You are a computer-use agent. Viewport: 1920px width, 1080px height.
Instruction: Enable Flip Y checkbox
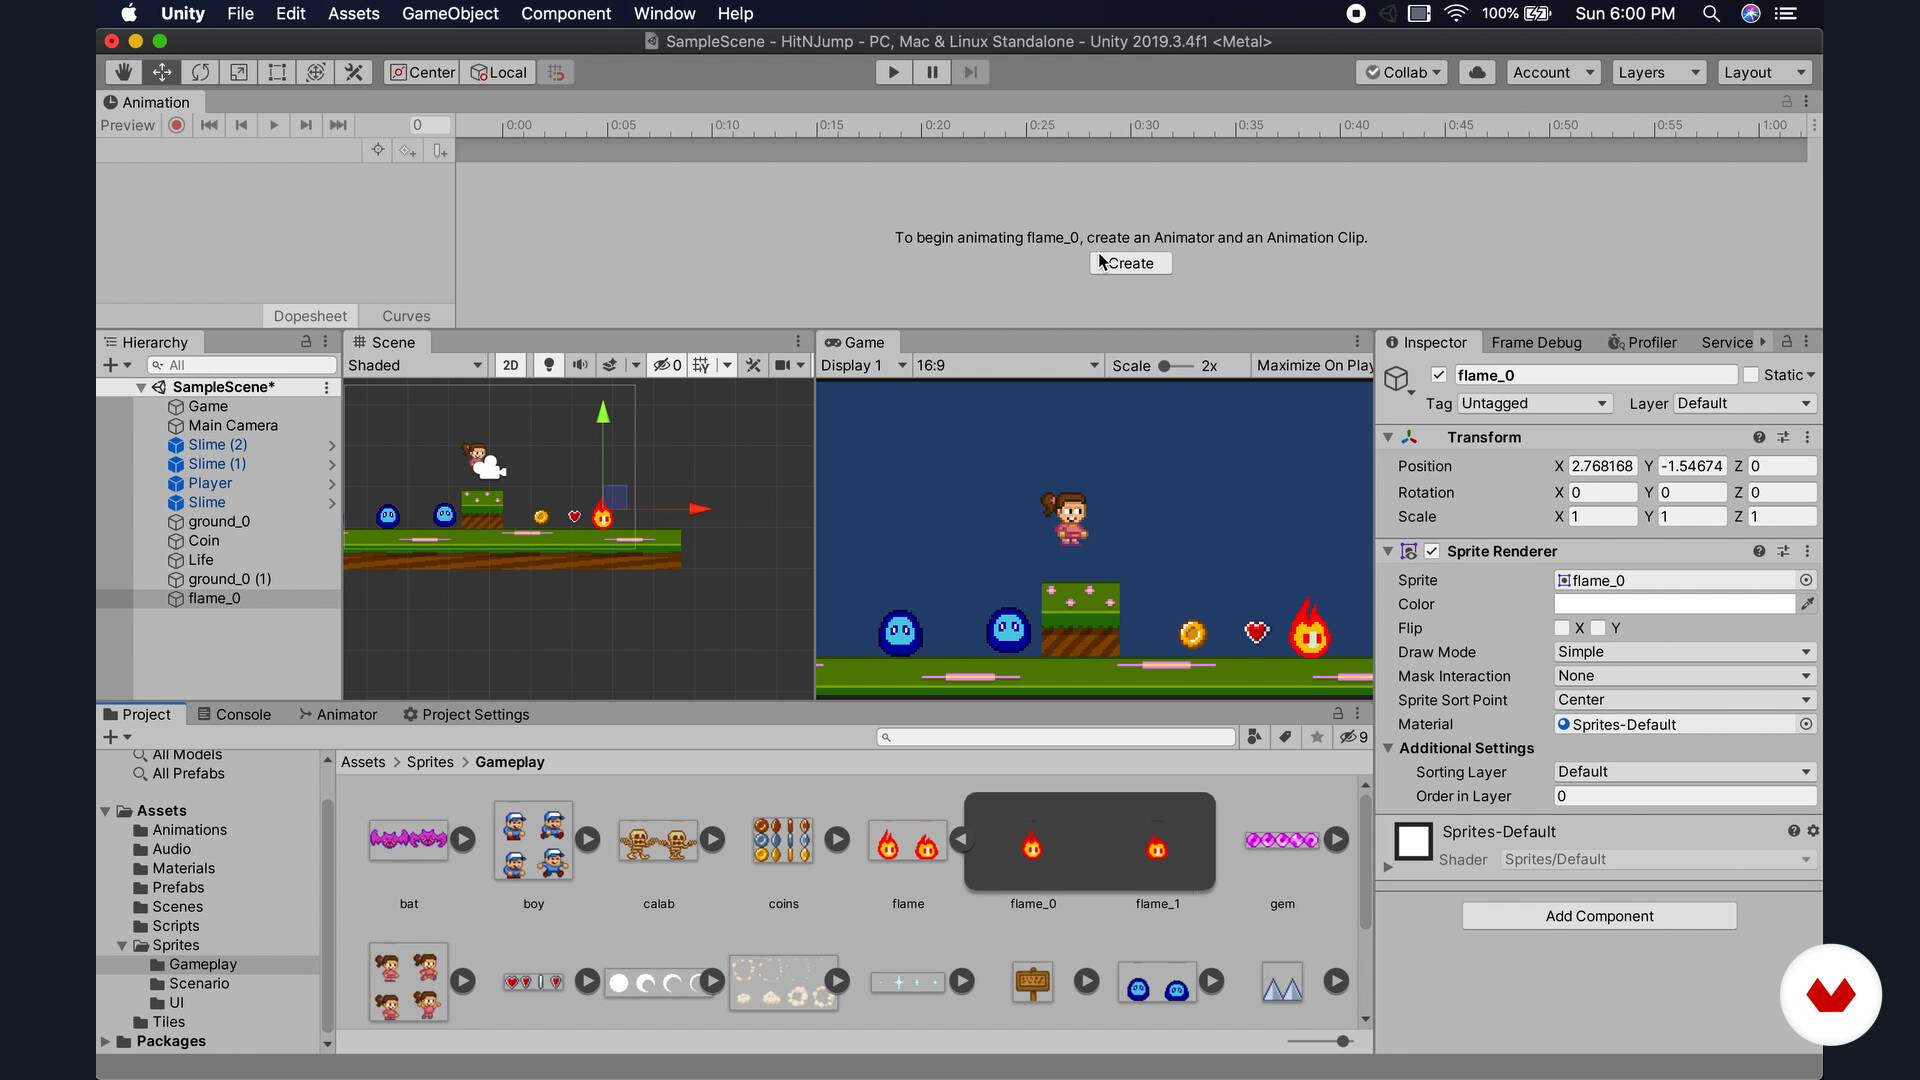click(1598, 628)
